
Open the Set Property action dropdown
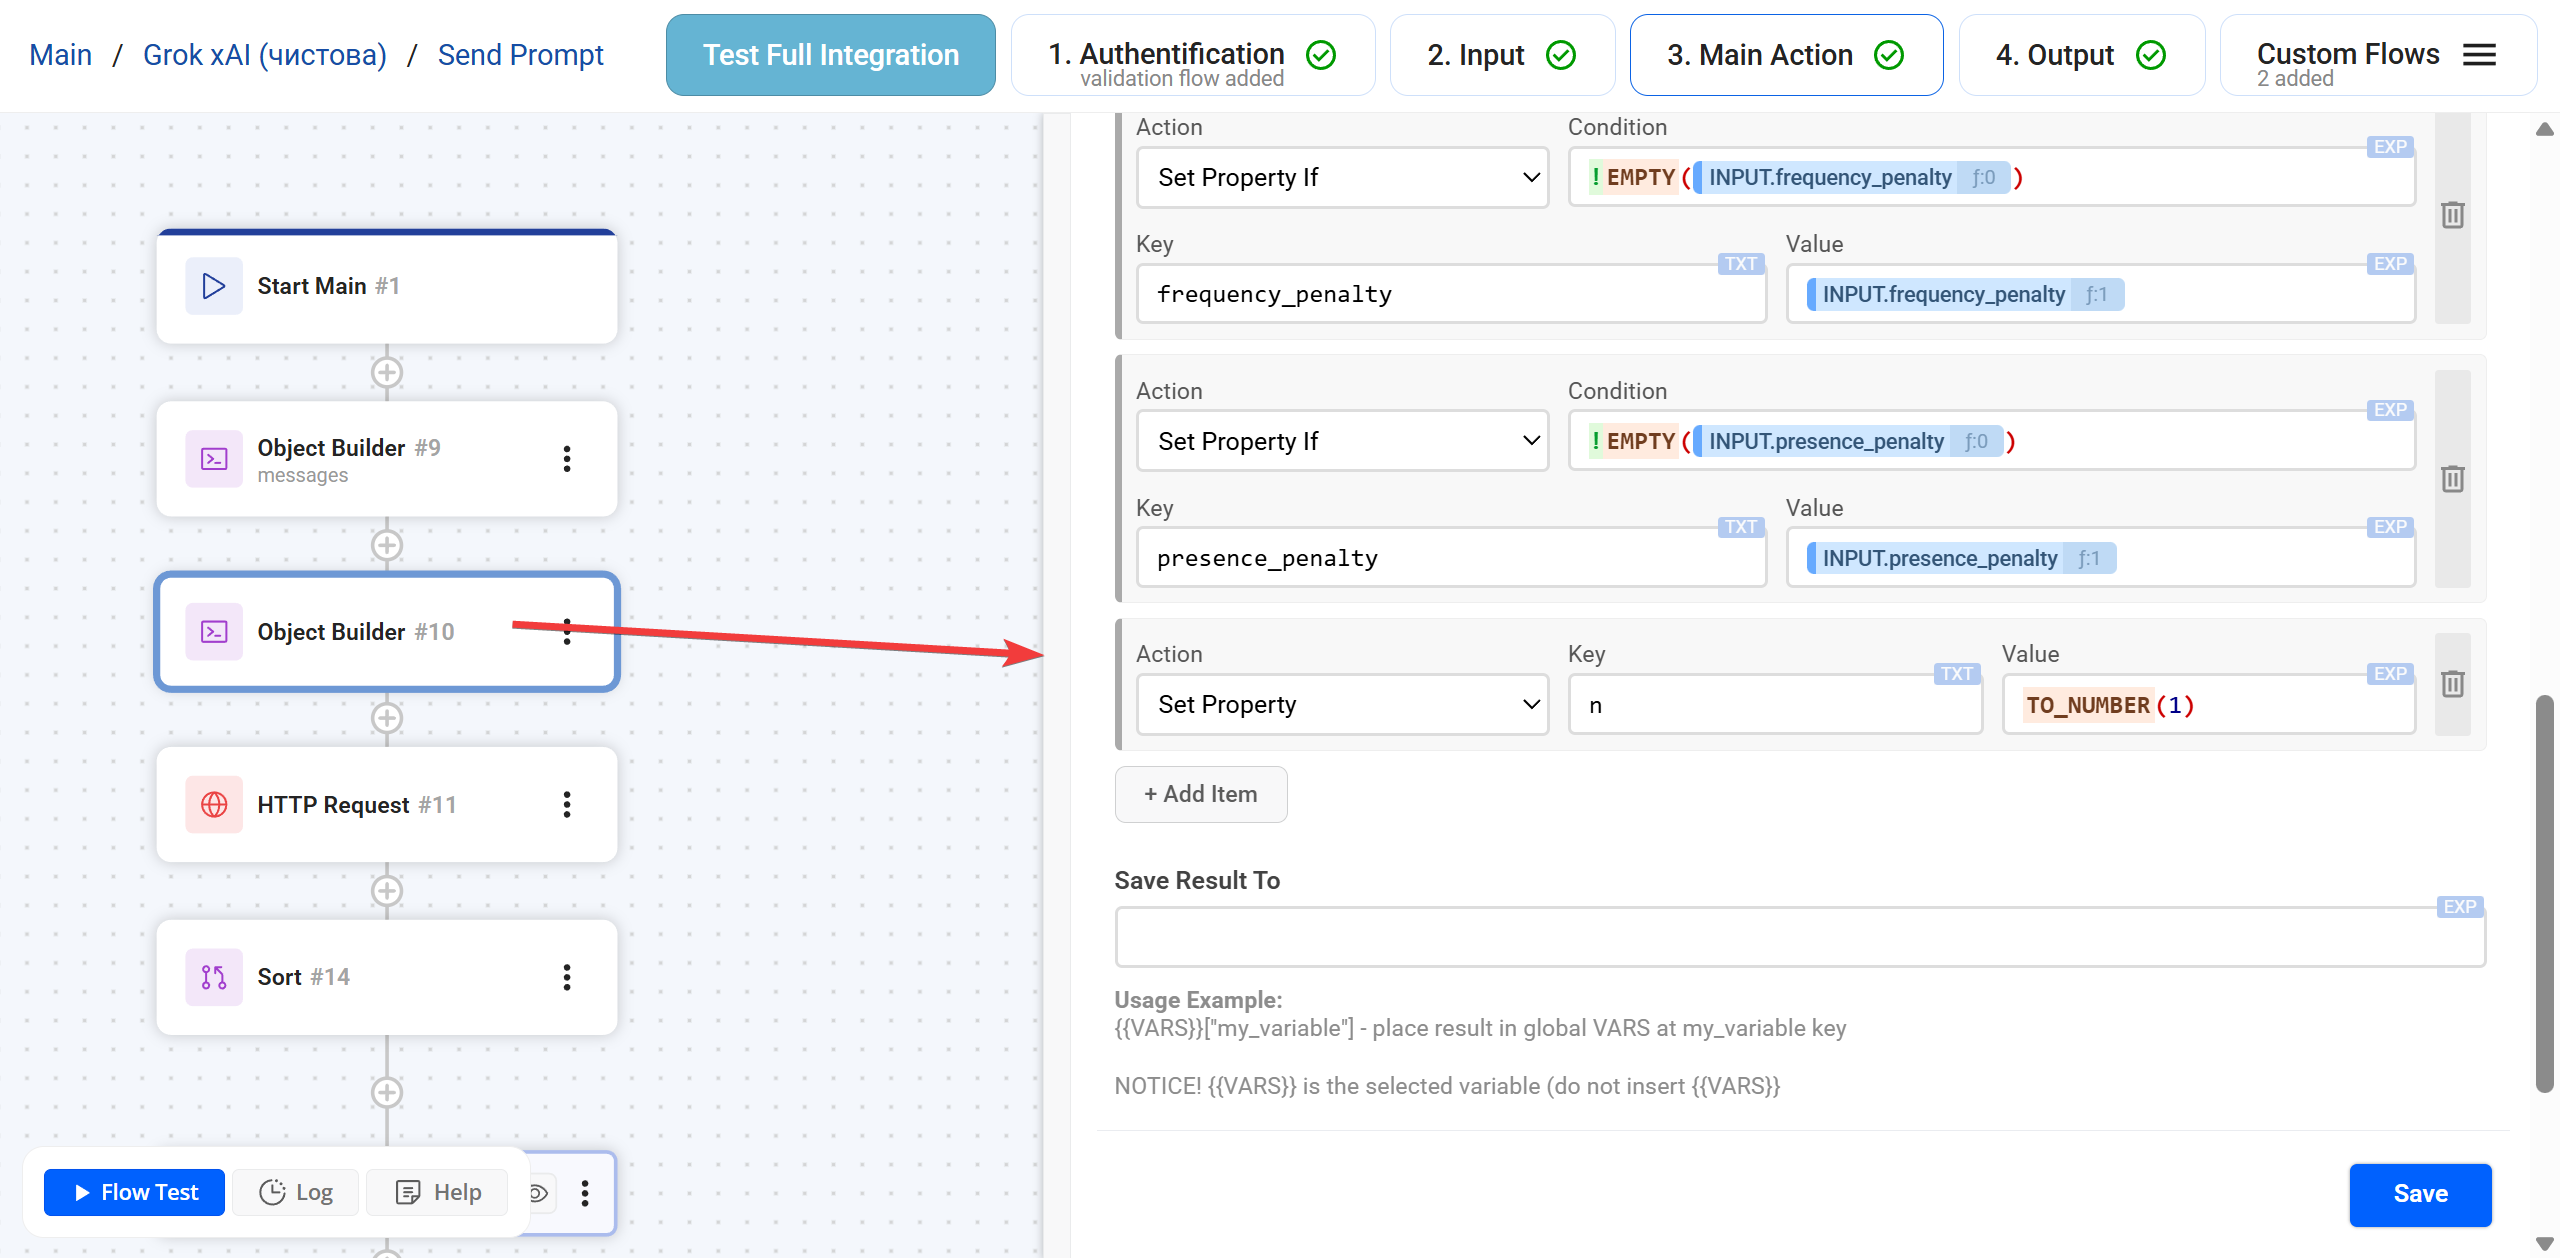coord(1342,704)
